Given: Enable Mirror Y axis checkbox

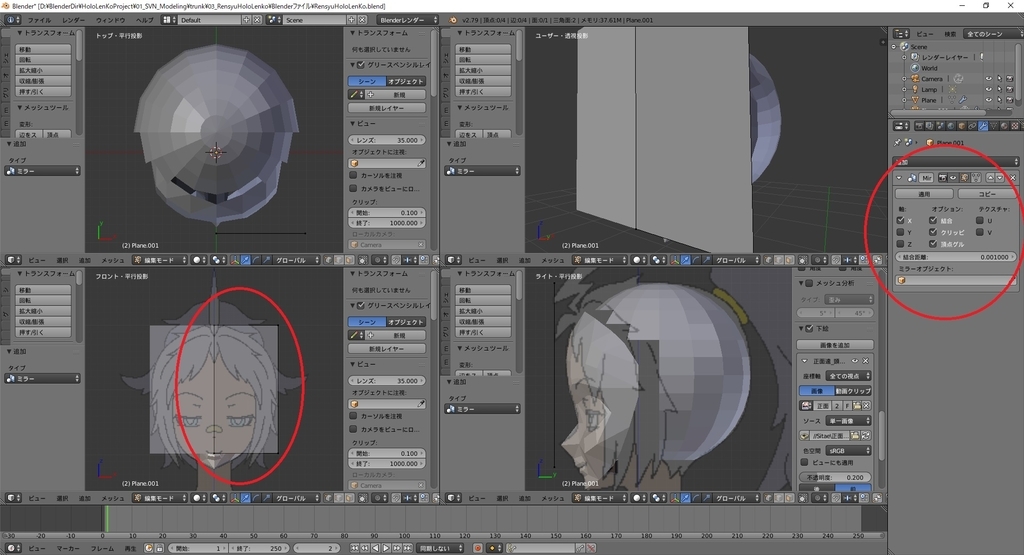Looking at the screenshot, I should tap(901, 232).
